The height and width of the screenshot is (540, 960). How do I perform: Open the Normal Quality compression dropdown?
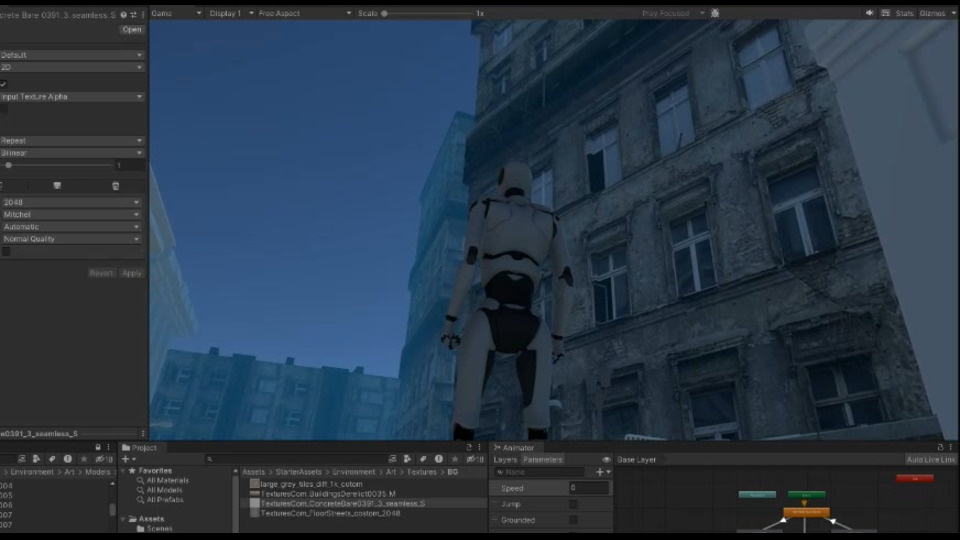click(x=71, y=239)
